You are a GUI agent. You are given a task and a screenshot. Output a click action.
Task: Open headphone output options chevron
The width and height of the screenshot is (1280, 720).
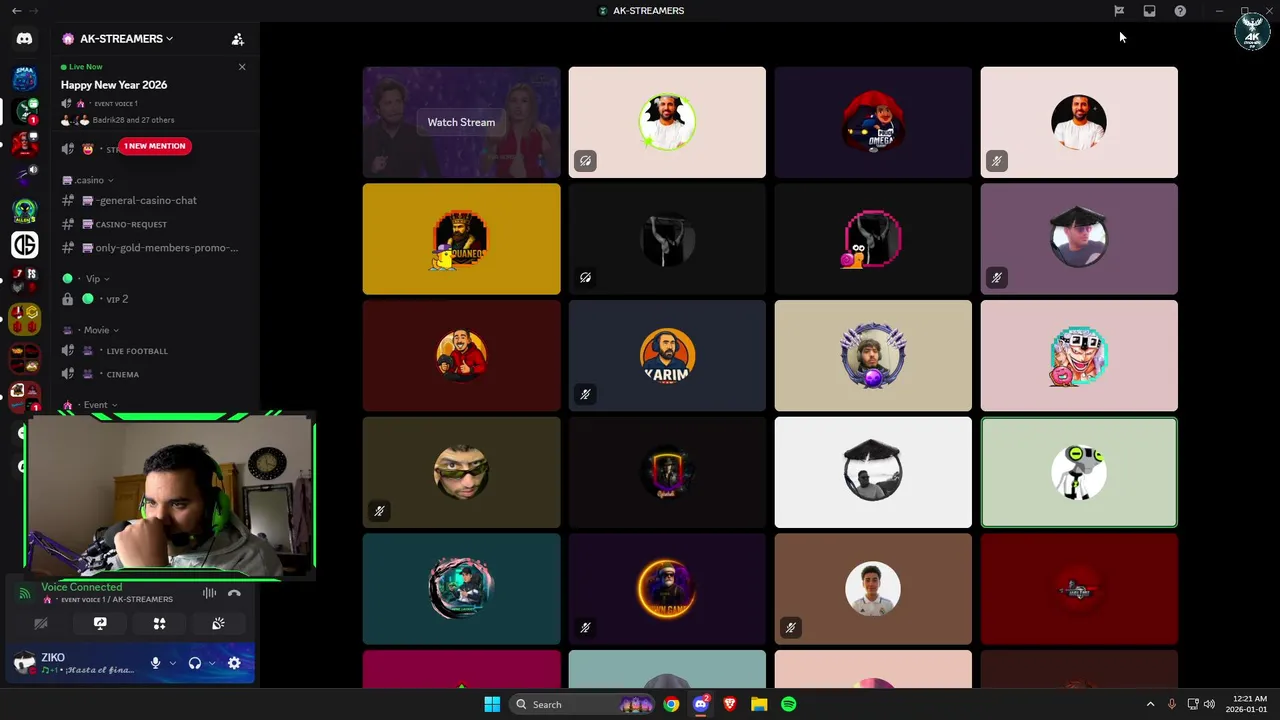[212, 663]
